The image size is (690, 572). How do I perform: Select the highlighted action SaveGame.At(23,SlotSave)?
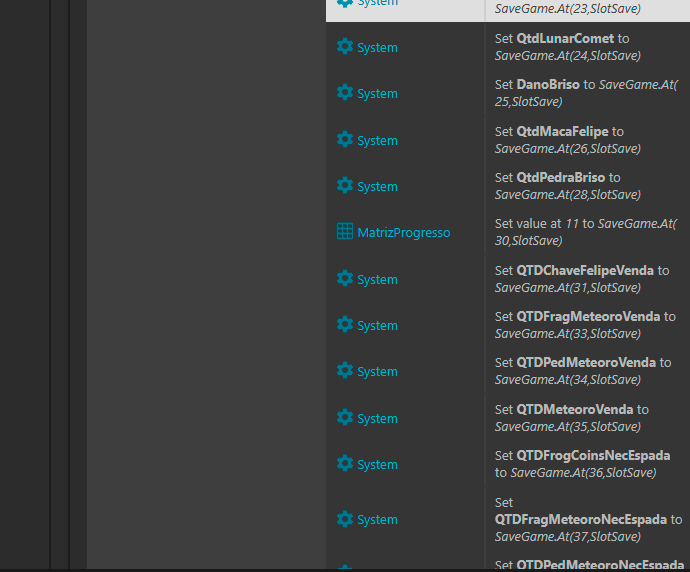(568, 8)
